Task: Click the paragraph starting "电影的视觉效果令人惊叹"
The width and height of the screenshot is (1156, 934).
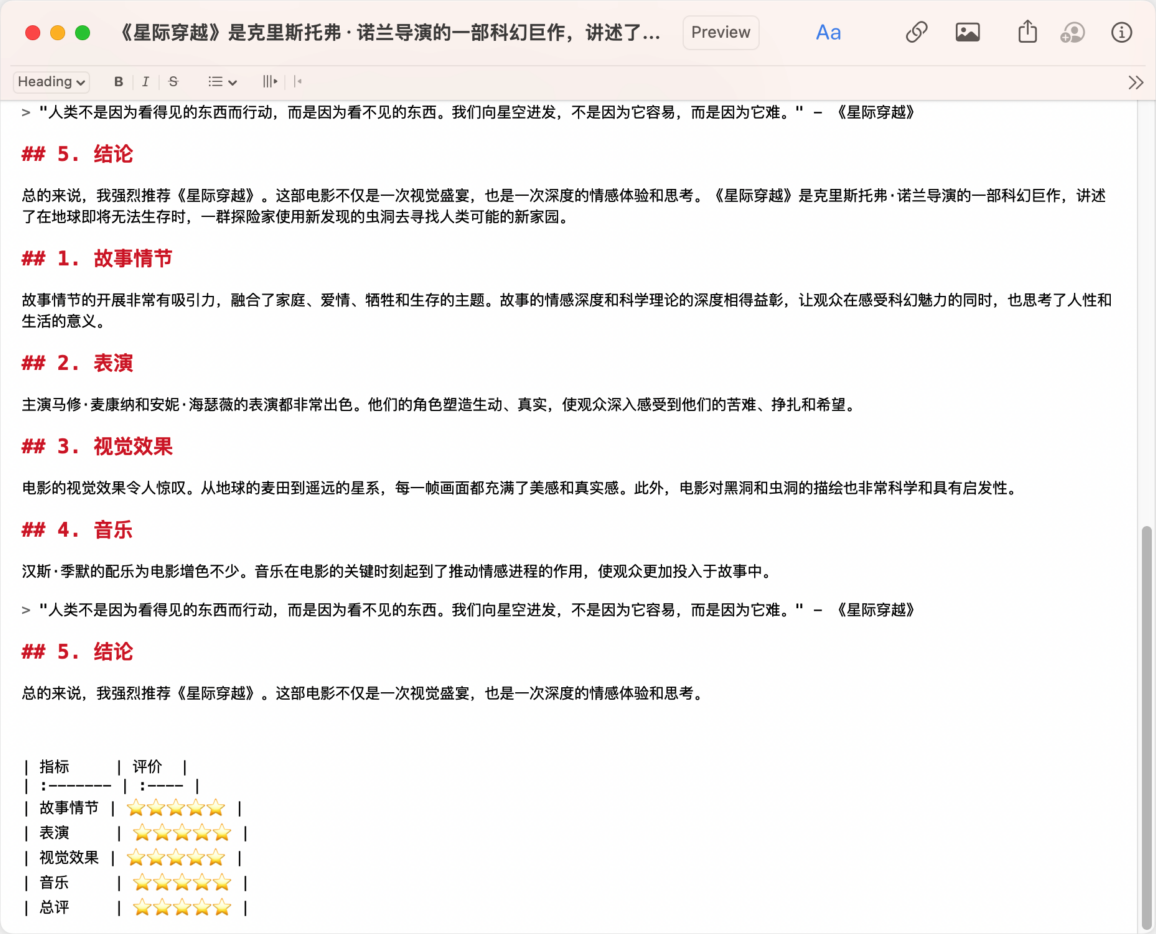Action: [x=521, y=488]
